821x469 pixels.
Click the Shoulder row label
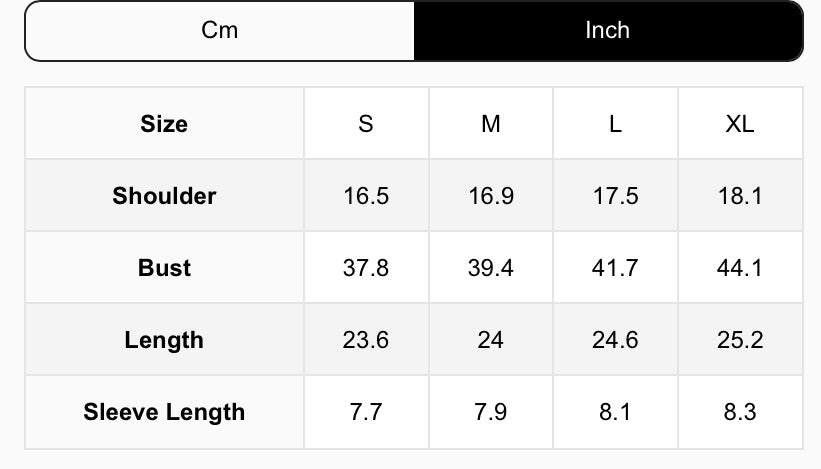click(164, 196)
